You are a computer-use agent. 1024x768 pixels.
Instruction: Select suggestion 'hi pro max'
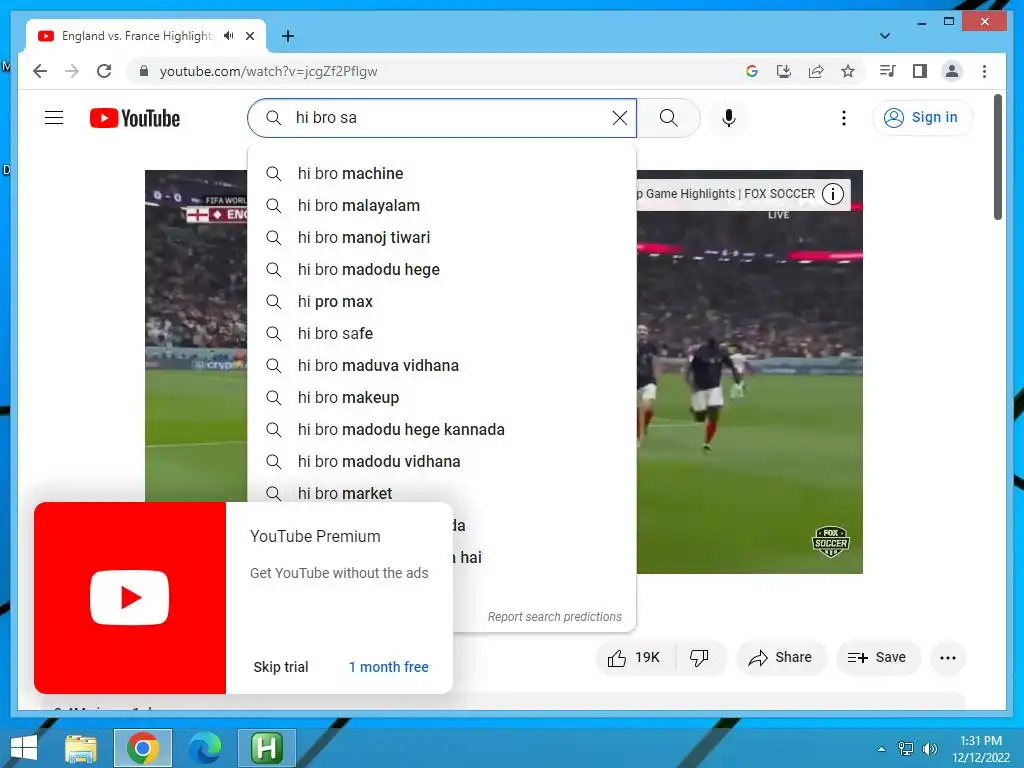[x=442, y=301]
